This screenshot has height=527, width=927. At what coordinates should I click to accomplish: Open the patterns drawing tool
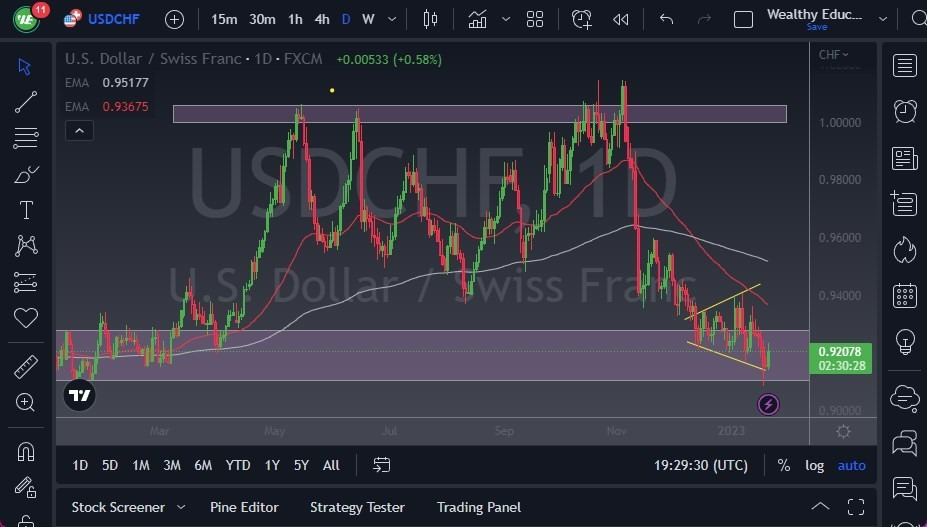[x=26, y=245]
